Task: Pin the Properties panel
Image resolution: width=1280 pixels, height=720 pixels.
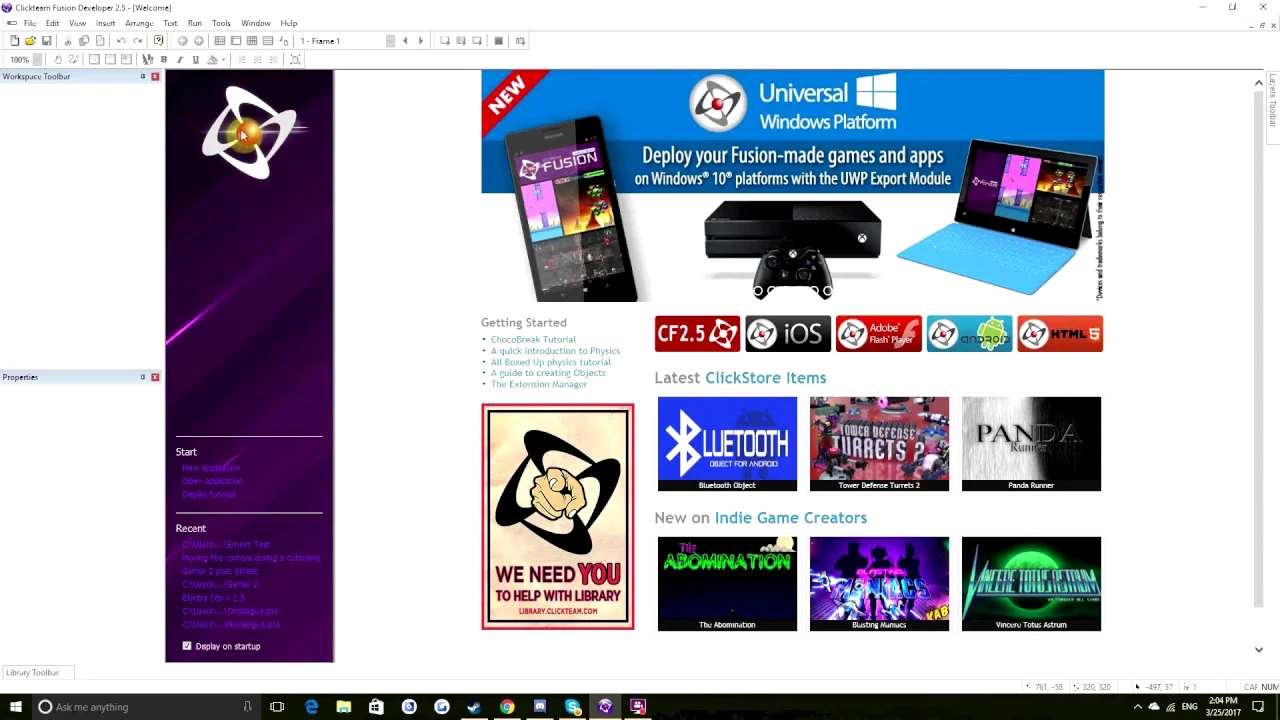Action: (143, 377)
